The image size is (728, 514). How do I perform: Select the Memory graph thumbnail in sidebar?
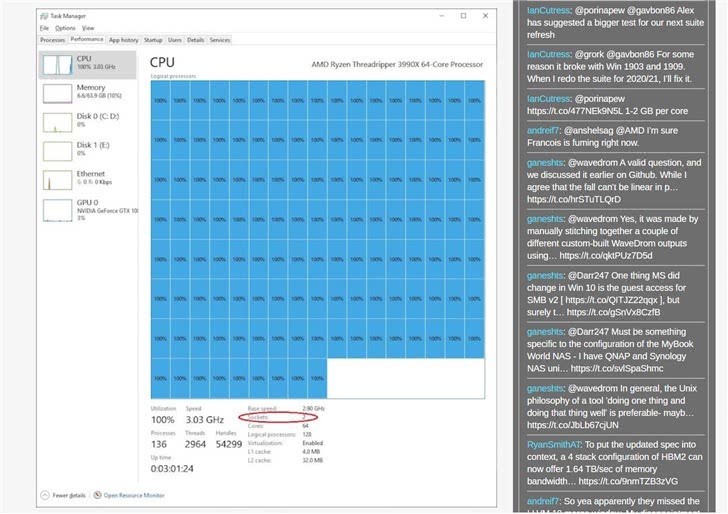pos(58,94)
